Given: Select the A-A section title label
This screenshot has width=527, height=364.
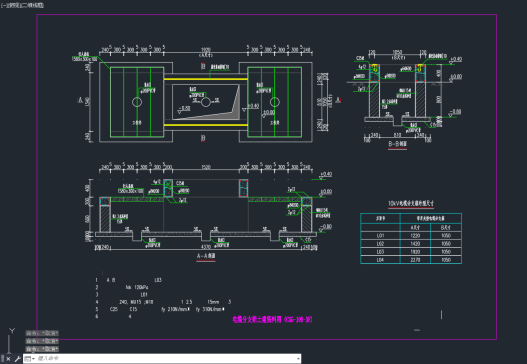Looking at the screenshot, I should point(206,256).
